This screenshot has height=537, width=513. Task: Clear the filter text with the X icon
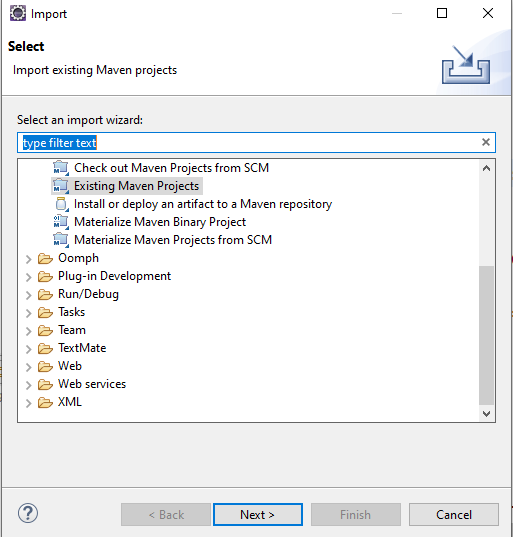point(486,142)
